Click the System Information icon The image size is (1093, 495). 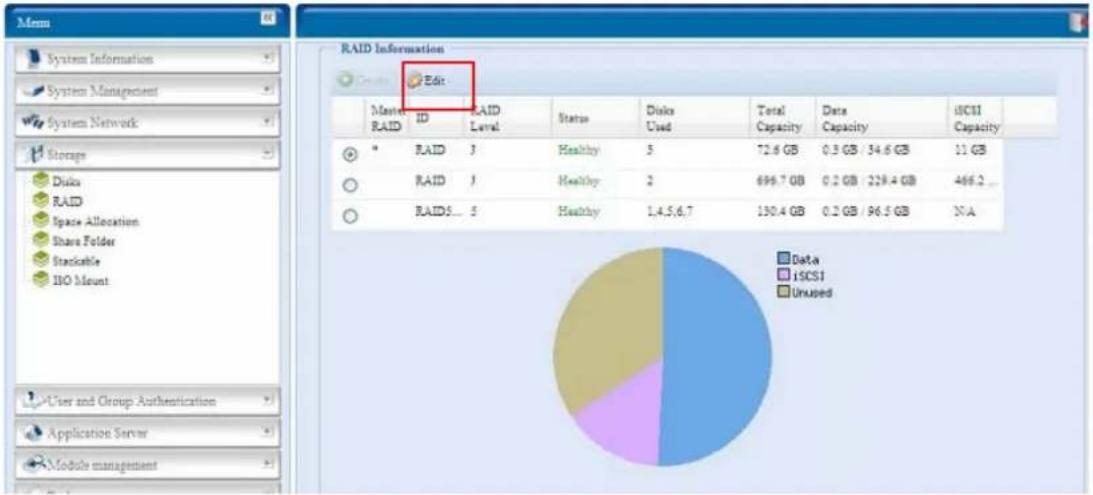coord(32,59)
